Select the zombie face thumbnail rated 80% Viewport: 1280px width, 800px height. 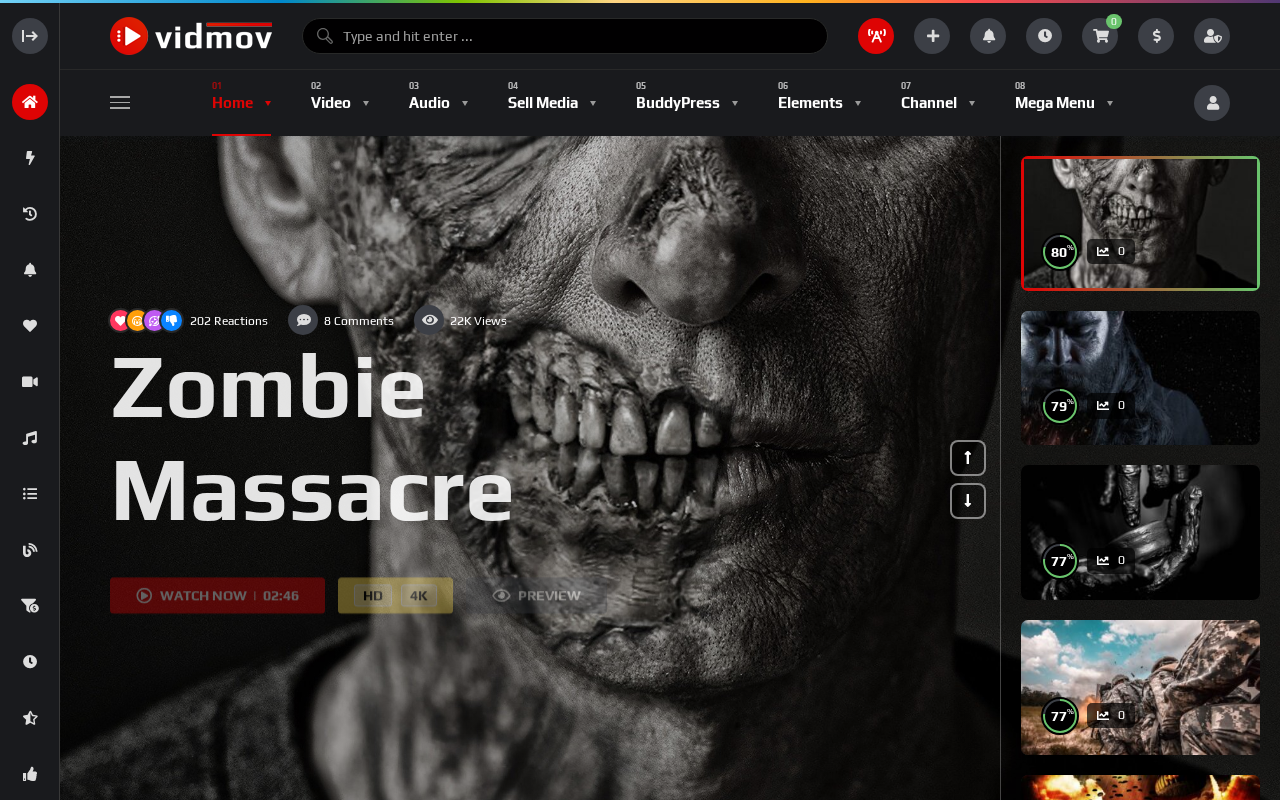1140,223
